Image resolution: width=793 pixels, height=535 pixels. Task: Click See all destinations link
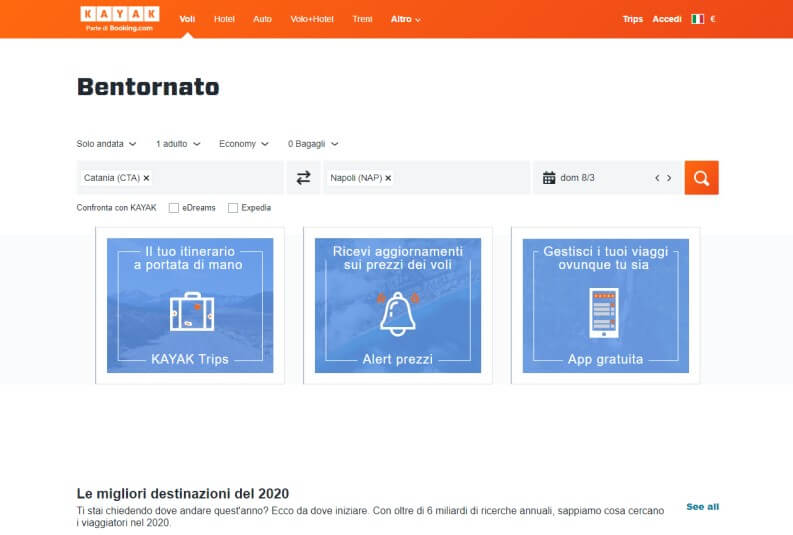point(702,507)
